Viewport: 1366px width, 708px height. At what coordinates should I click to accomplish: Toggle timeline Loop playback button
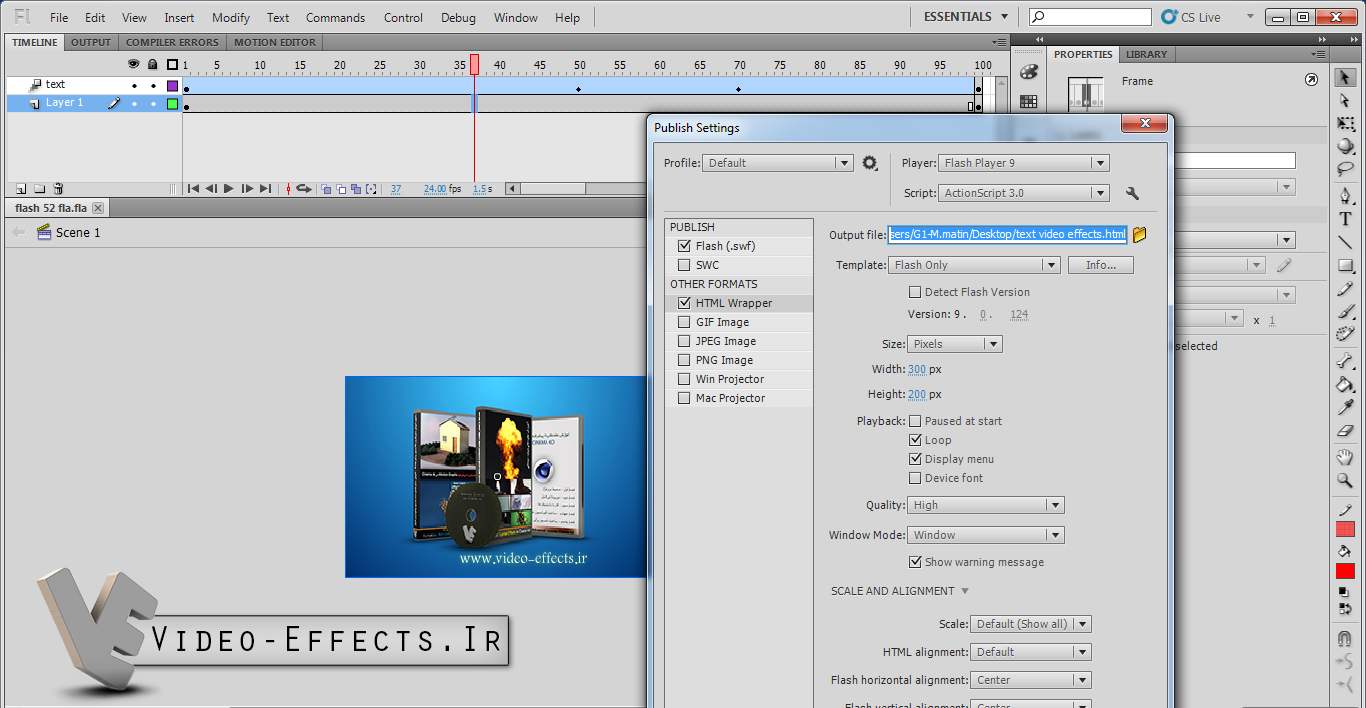coord(303,188)
